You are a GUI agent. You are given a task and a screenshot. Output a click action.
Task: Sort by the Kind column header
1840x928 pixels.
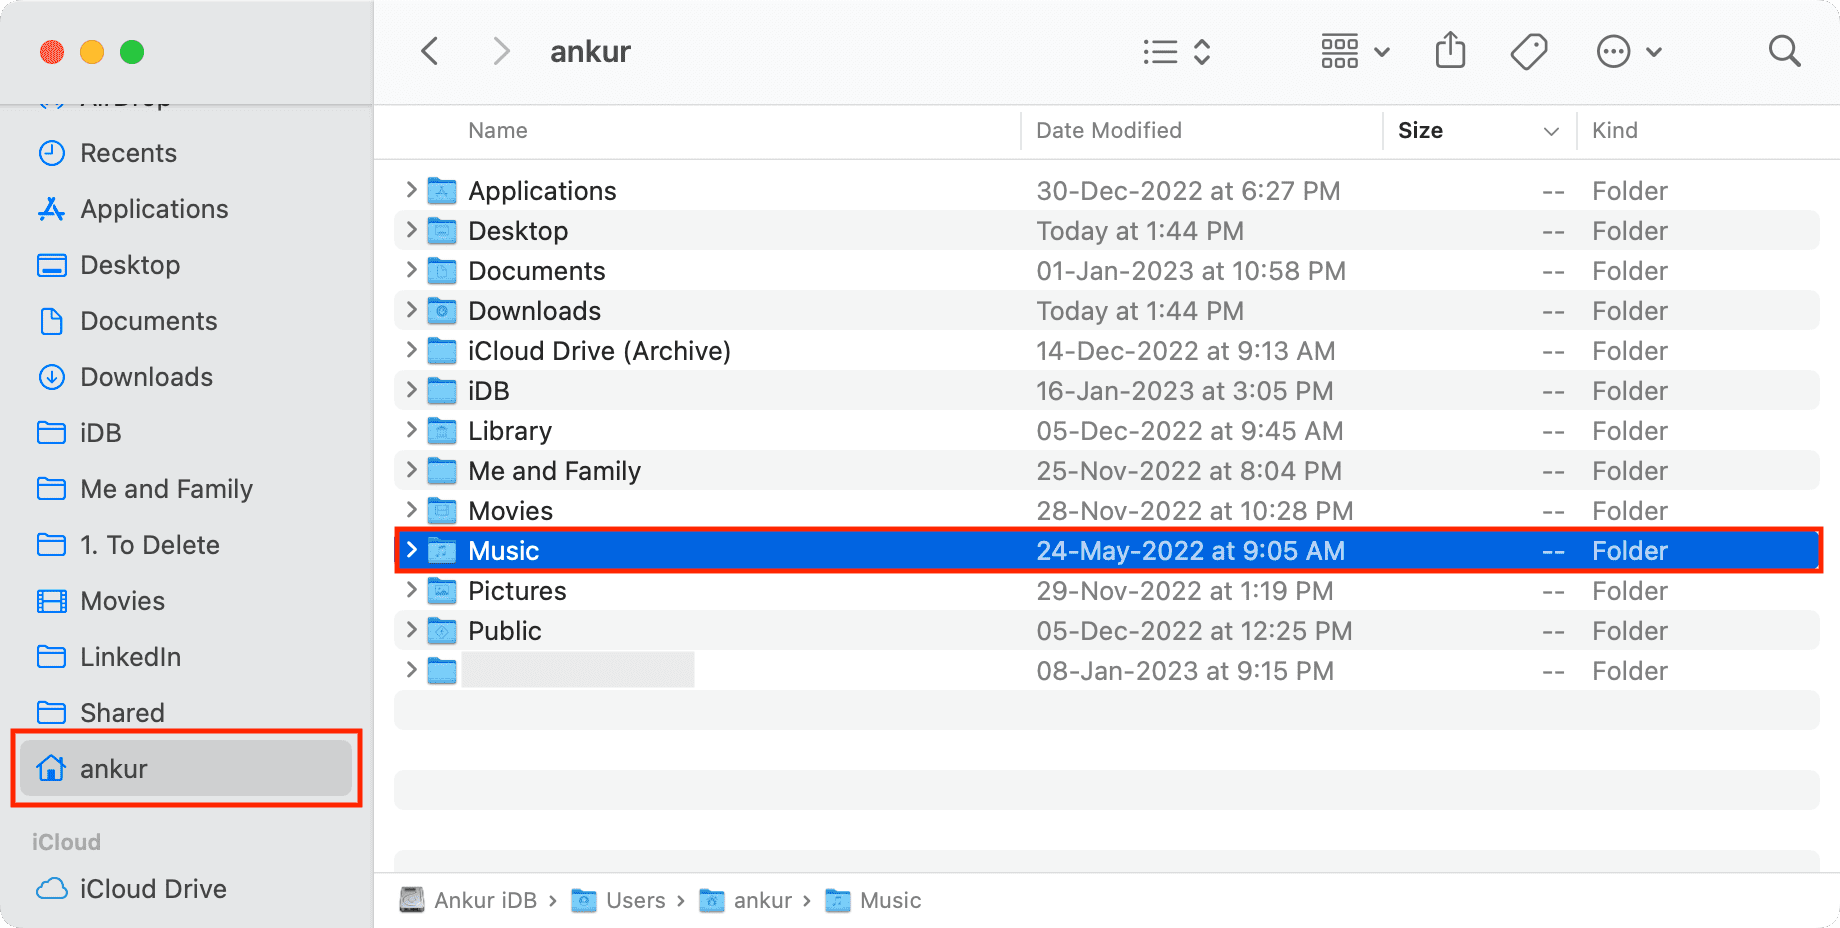pos(1615,131)
